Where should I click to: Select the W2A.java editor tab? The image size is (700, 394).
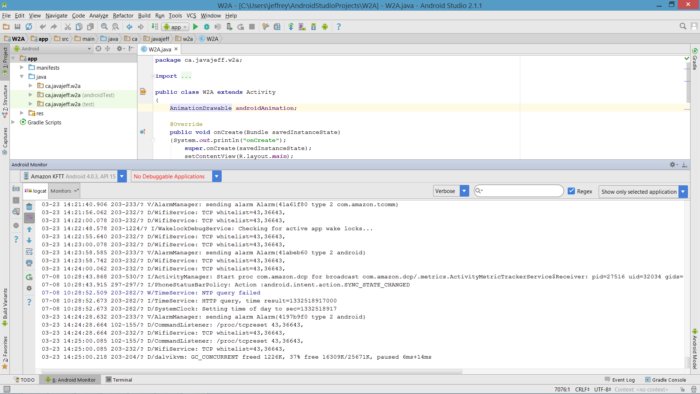click(159, 49)
